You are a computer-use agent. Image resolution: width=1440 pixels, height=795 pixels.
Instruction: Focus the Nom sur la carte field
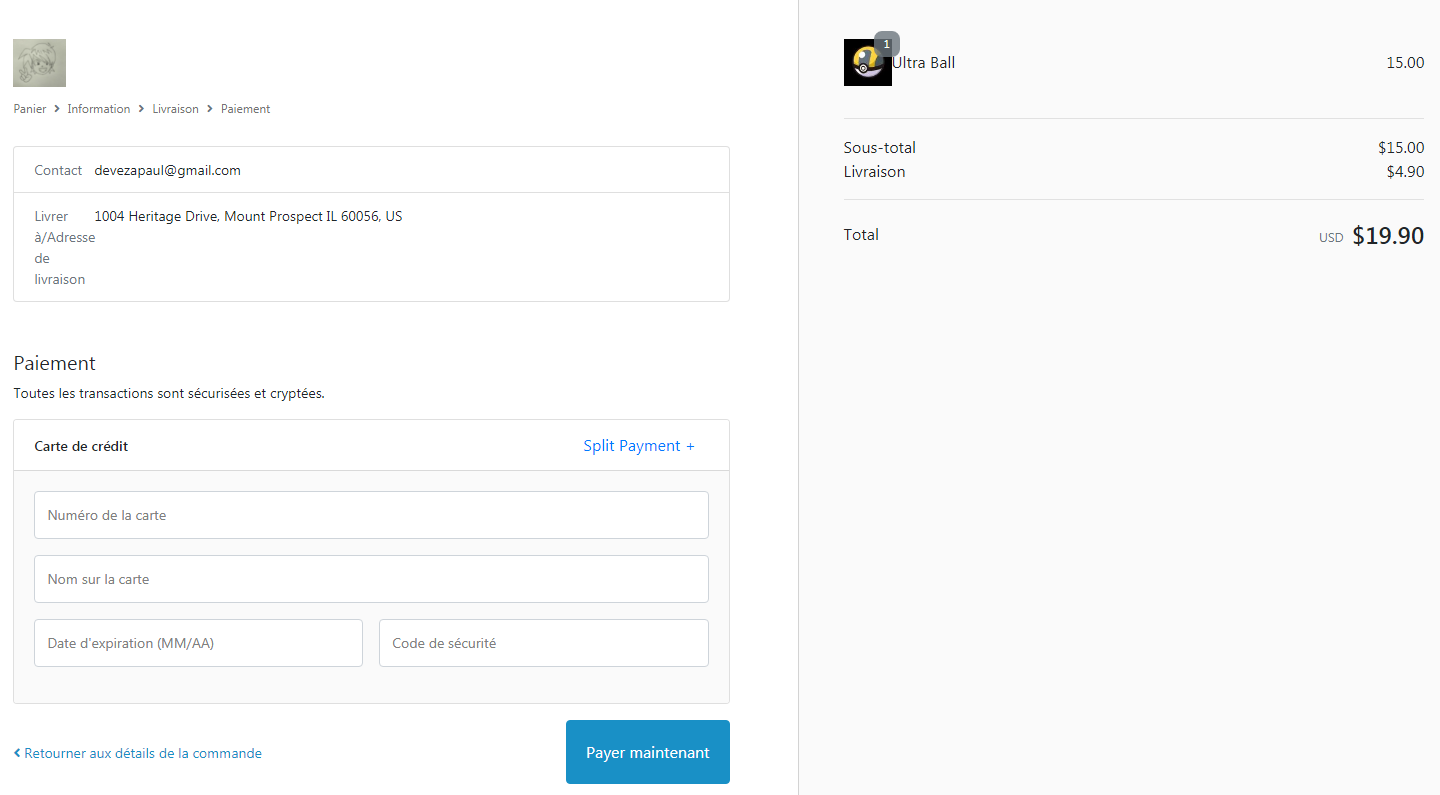coord(371,579)
